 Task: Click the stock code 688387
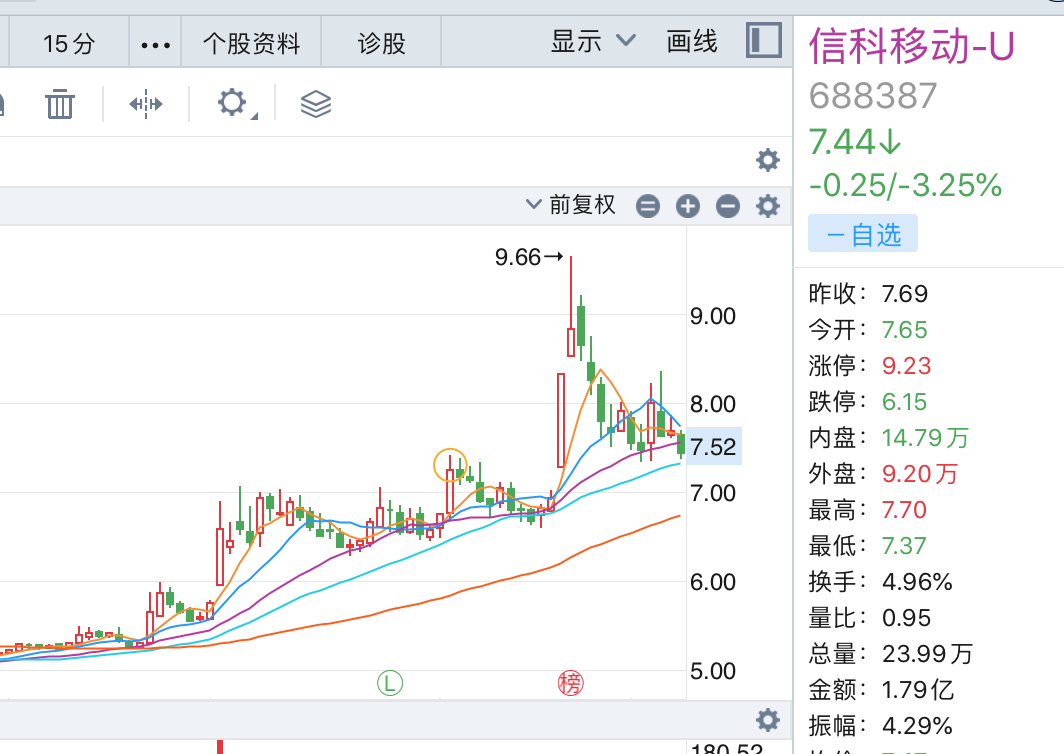coord(873,96)
